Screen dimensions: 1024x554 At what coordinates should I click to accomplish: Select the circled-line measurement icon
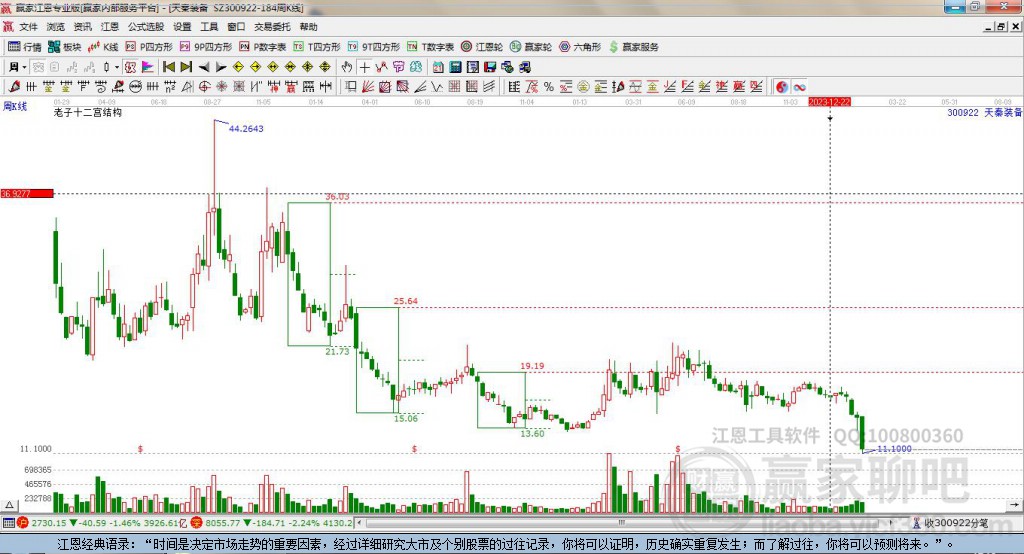point(135,87)
